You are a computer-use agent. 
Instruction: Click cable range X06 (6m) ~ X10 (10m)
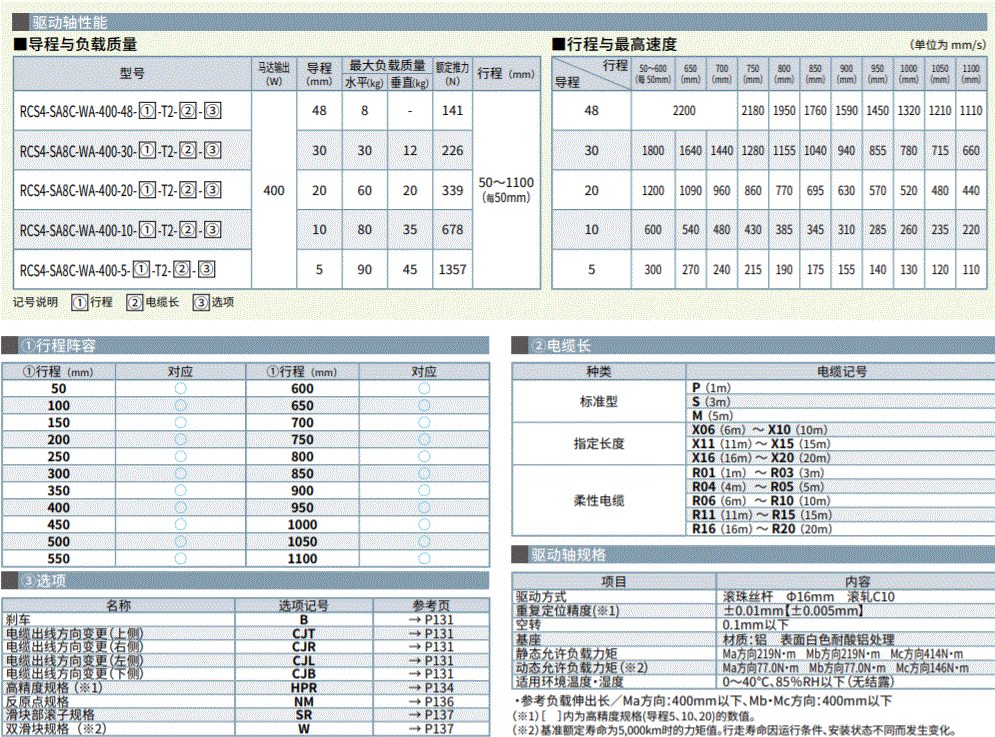(x=760, y=430)
